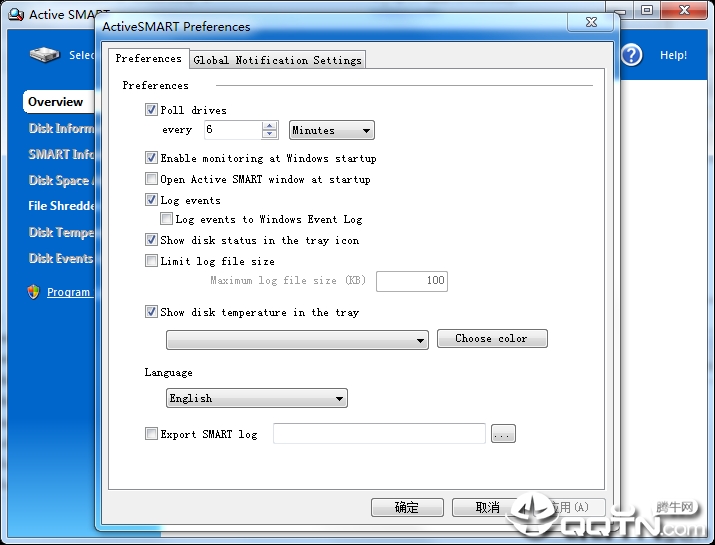Click the Choose color button
715x545 pixels.
pos(492,338)
